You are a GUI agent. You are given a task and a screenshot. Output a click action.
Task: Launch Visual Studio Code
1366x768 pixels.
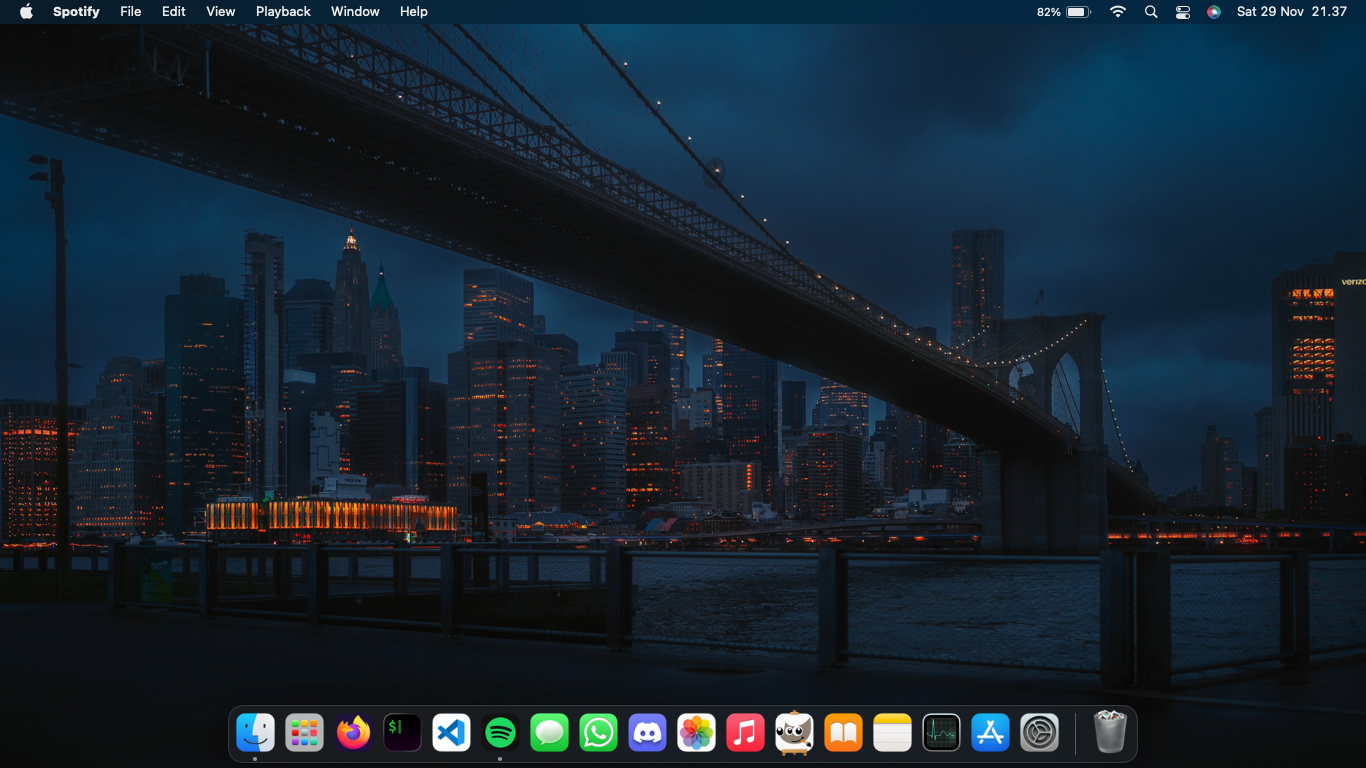coord(451,732)
